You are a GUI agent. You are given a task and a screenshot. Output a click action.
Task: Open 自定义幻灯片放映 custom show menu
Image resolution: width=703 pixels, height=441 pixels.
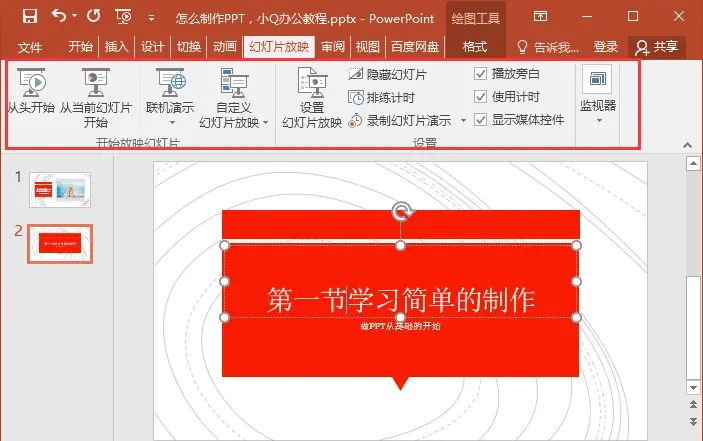(234, 98)
